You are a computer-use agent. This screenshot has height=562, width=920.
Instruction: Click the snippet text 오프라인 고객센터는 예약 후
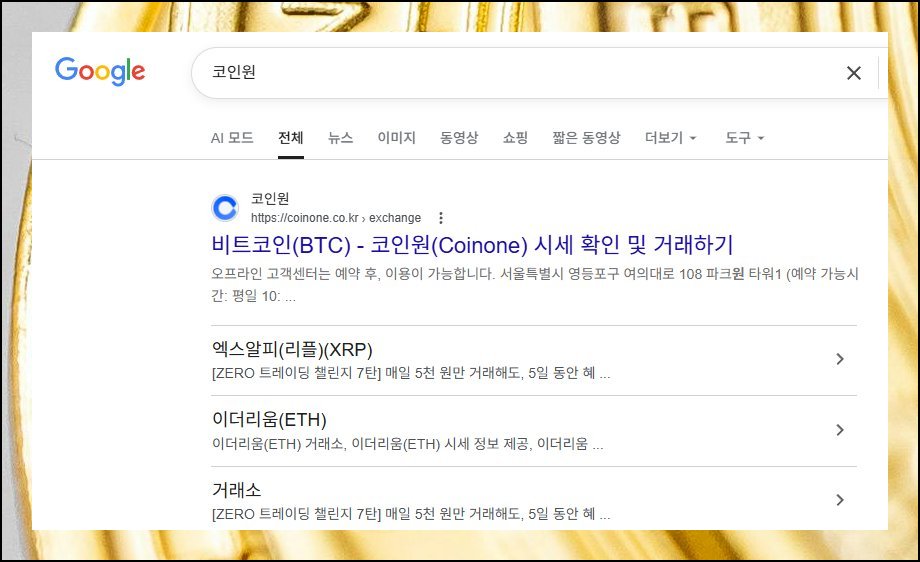click(294, 274)
